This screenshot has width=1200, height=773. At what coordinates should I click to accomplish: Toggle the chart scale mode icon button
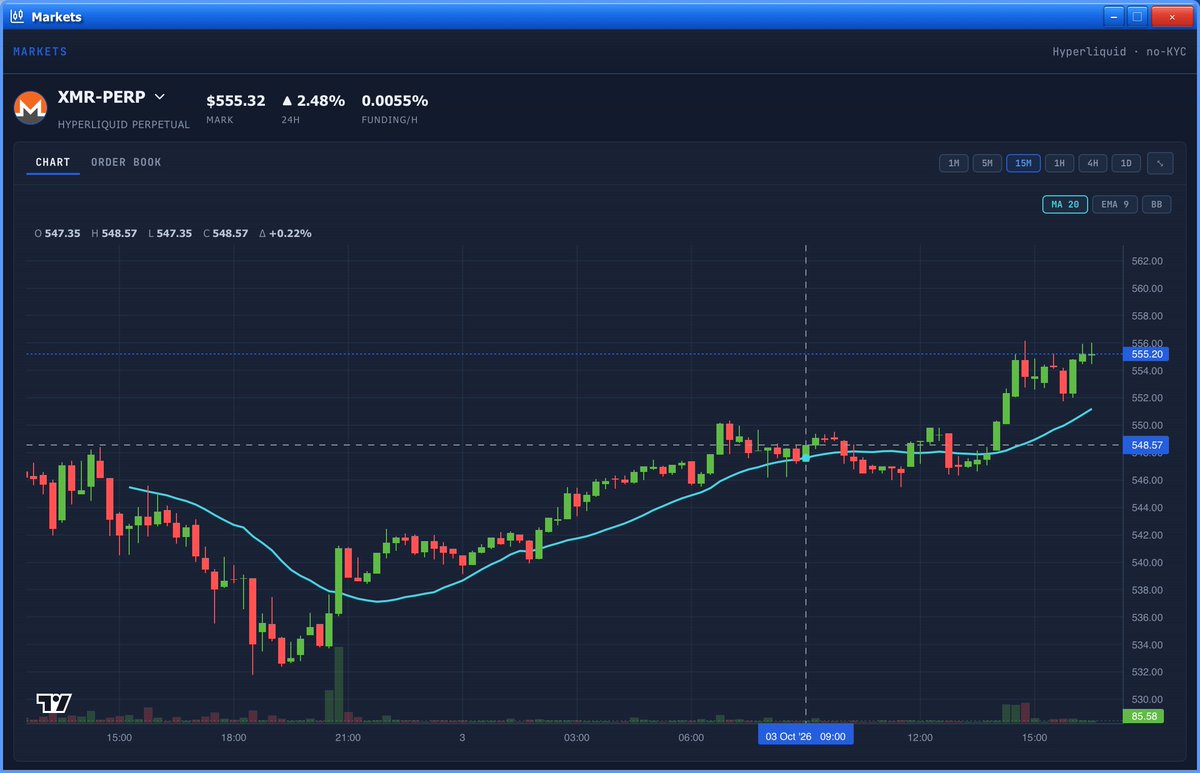(1161, 163)
